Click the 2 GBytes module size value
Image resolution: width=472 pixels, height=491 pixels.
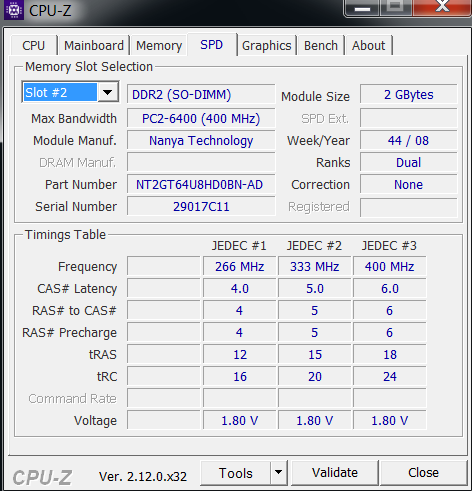click(409, 95)
